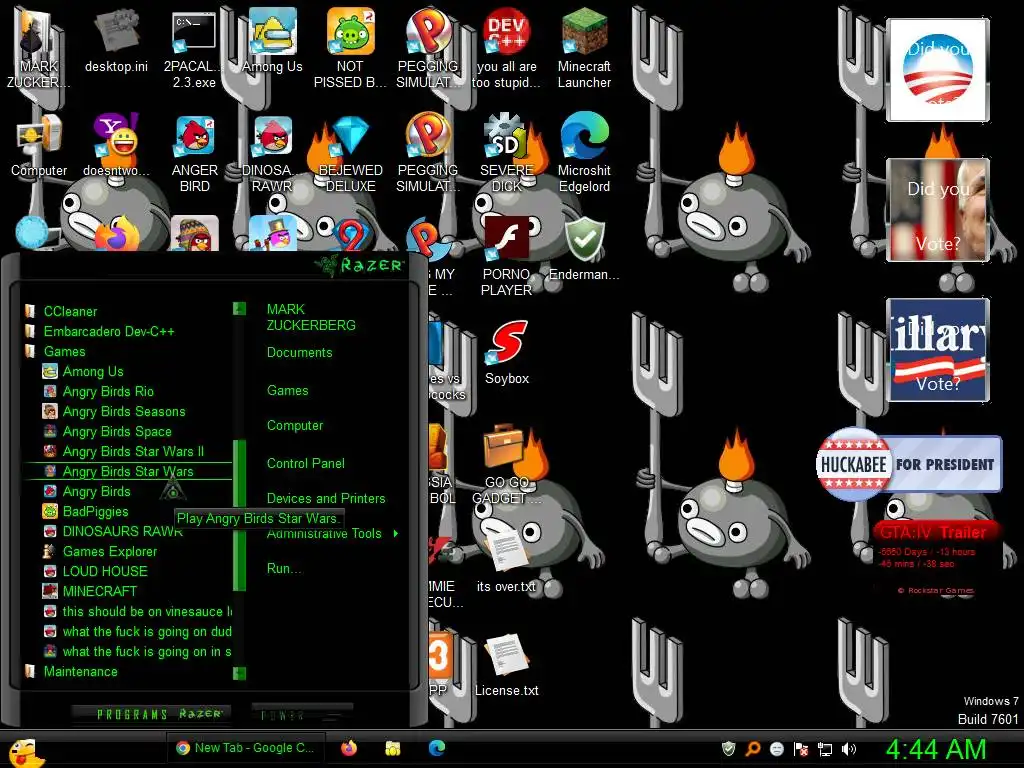This screenshot has height=768, width=1024.
Task: Launch Among Us from the Games folder list
Action: point(93,372)
